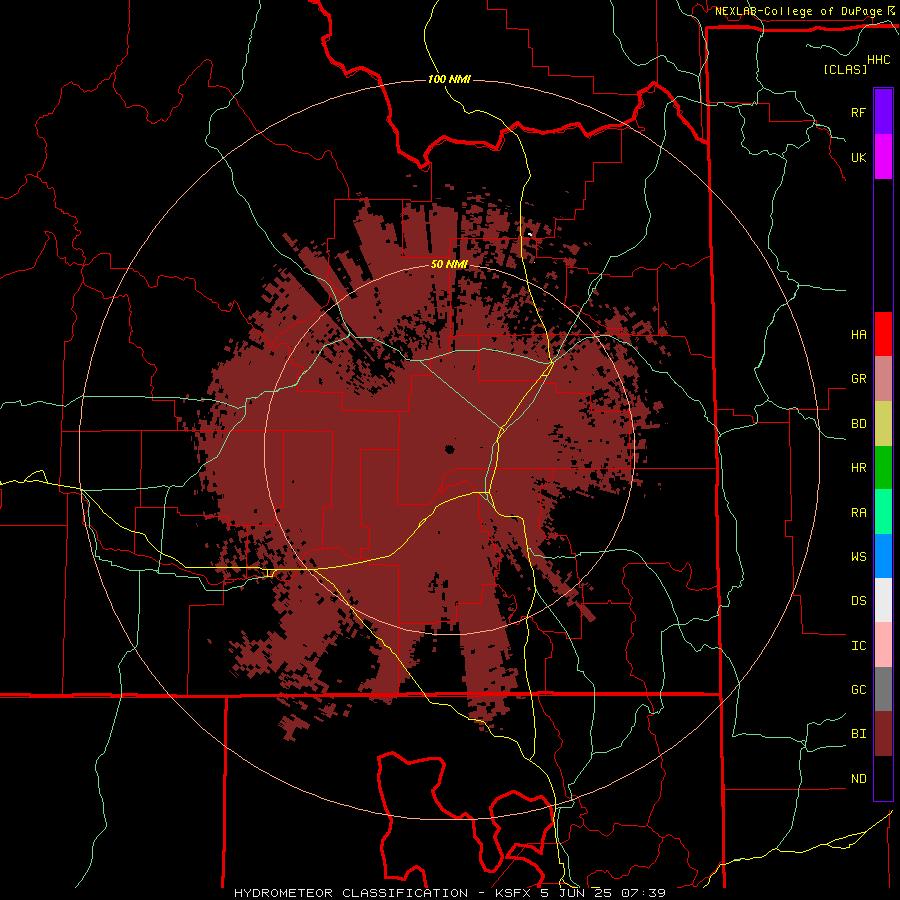
Task: Click the RA legend label
Action: click(858, 512)
